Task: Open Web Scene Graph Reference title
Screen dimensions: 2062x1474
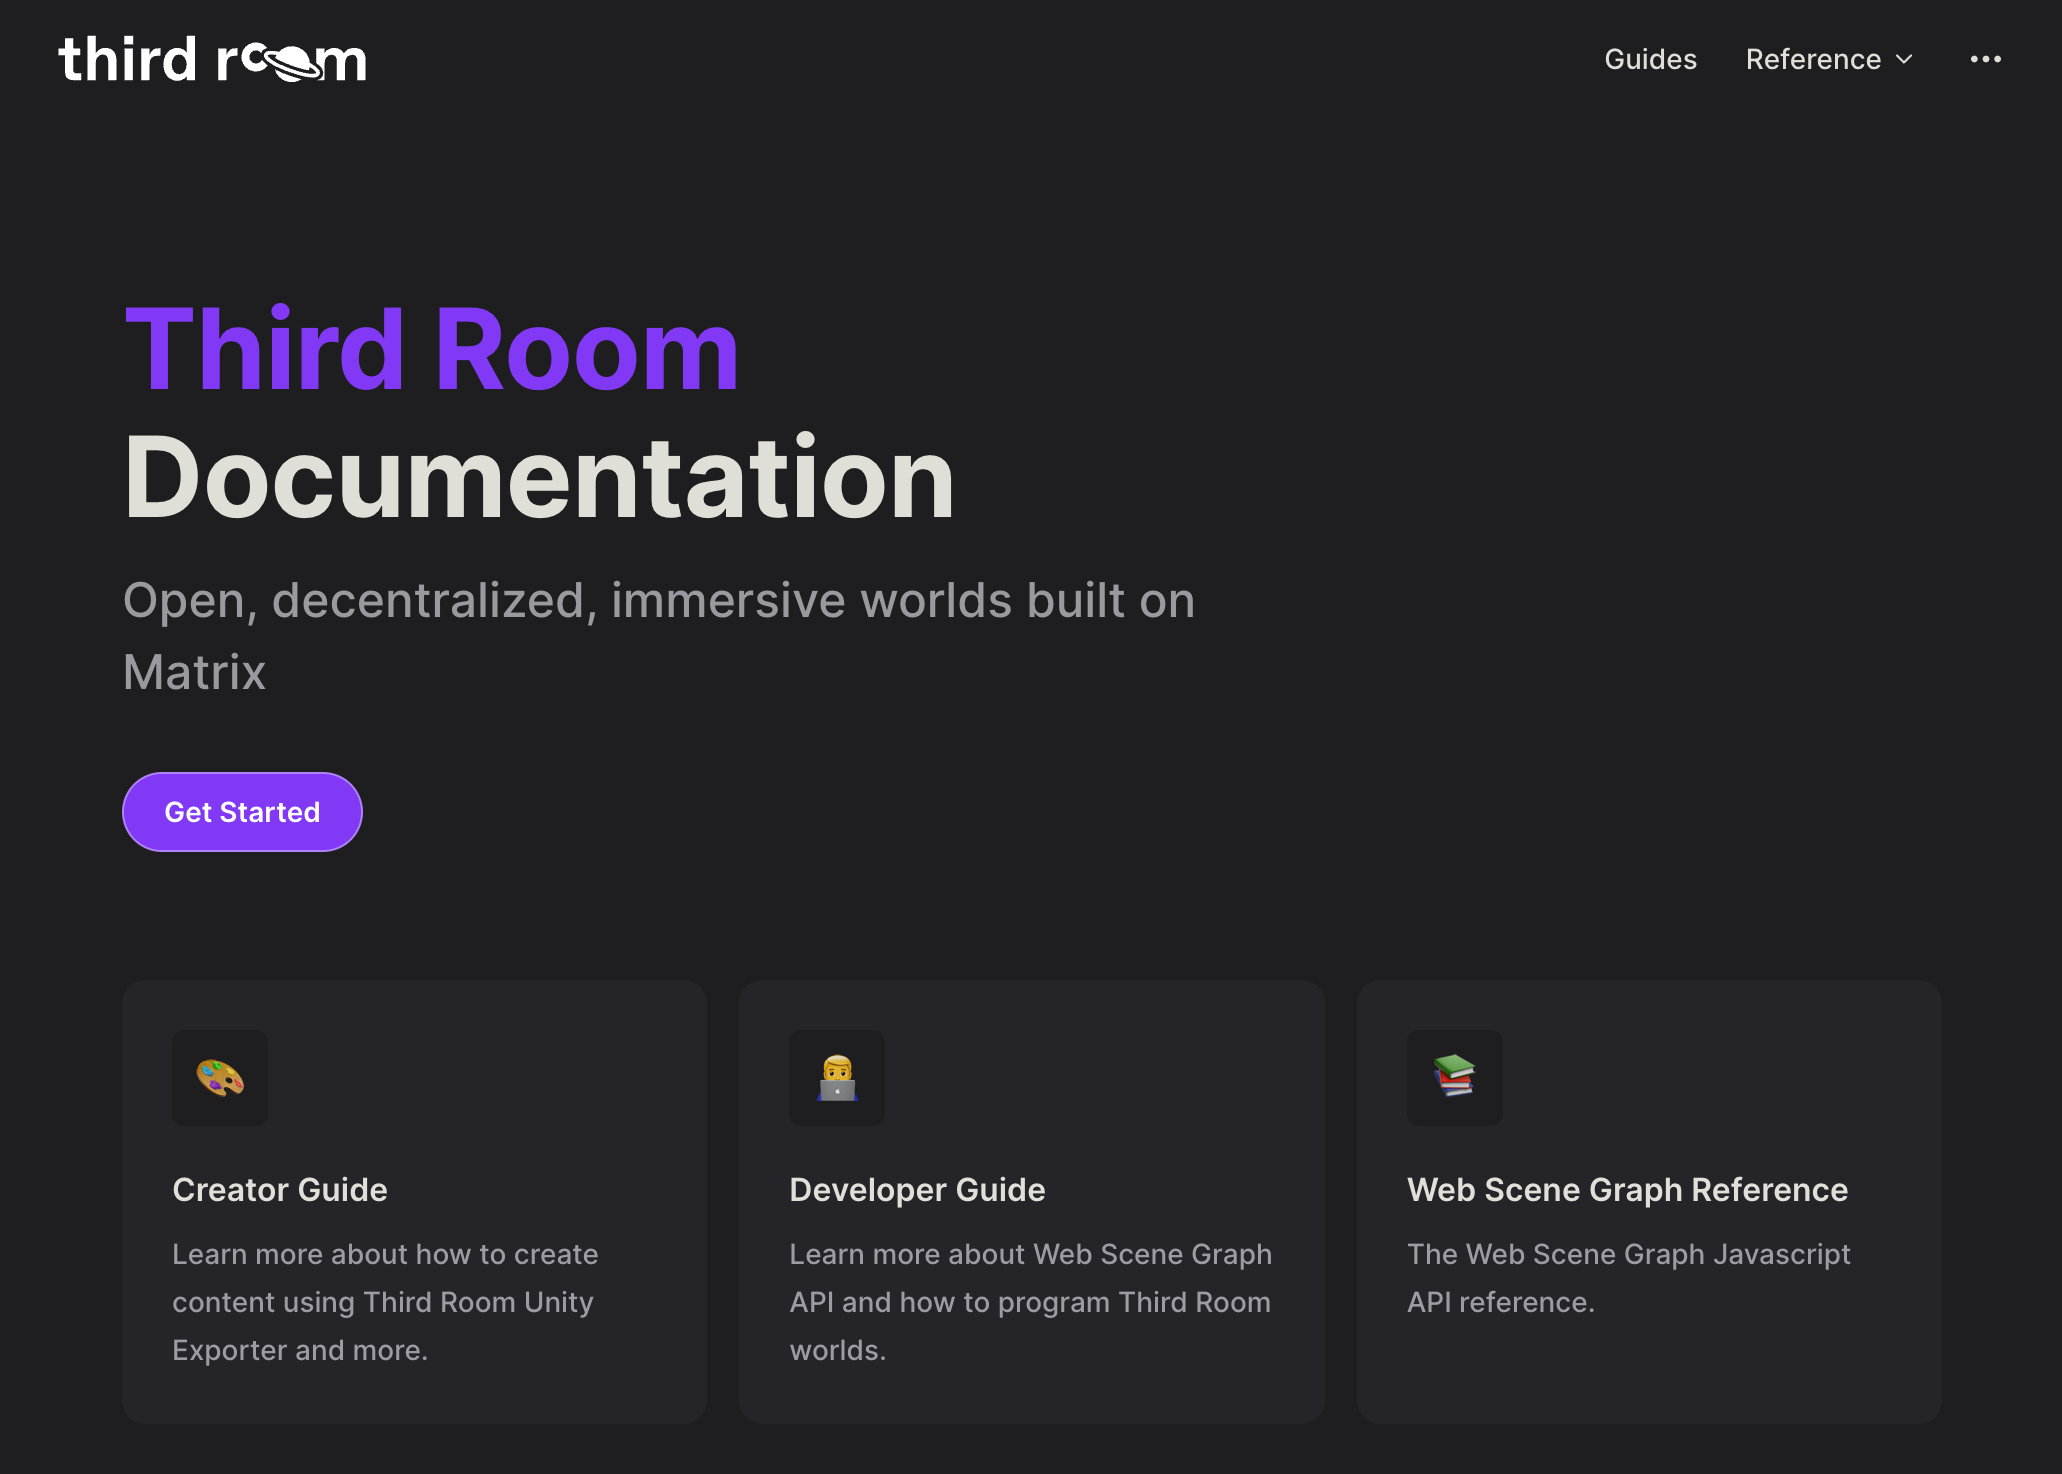Action: (x=1627, y=1190)
